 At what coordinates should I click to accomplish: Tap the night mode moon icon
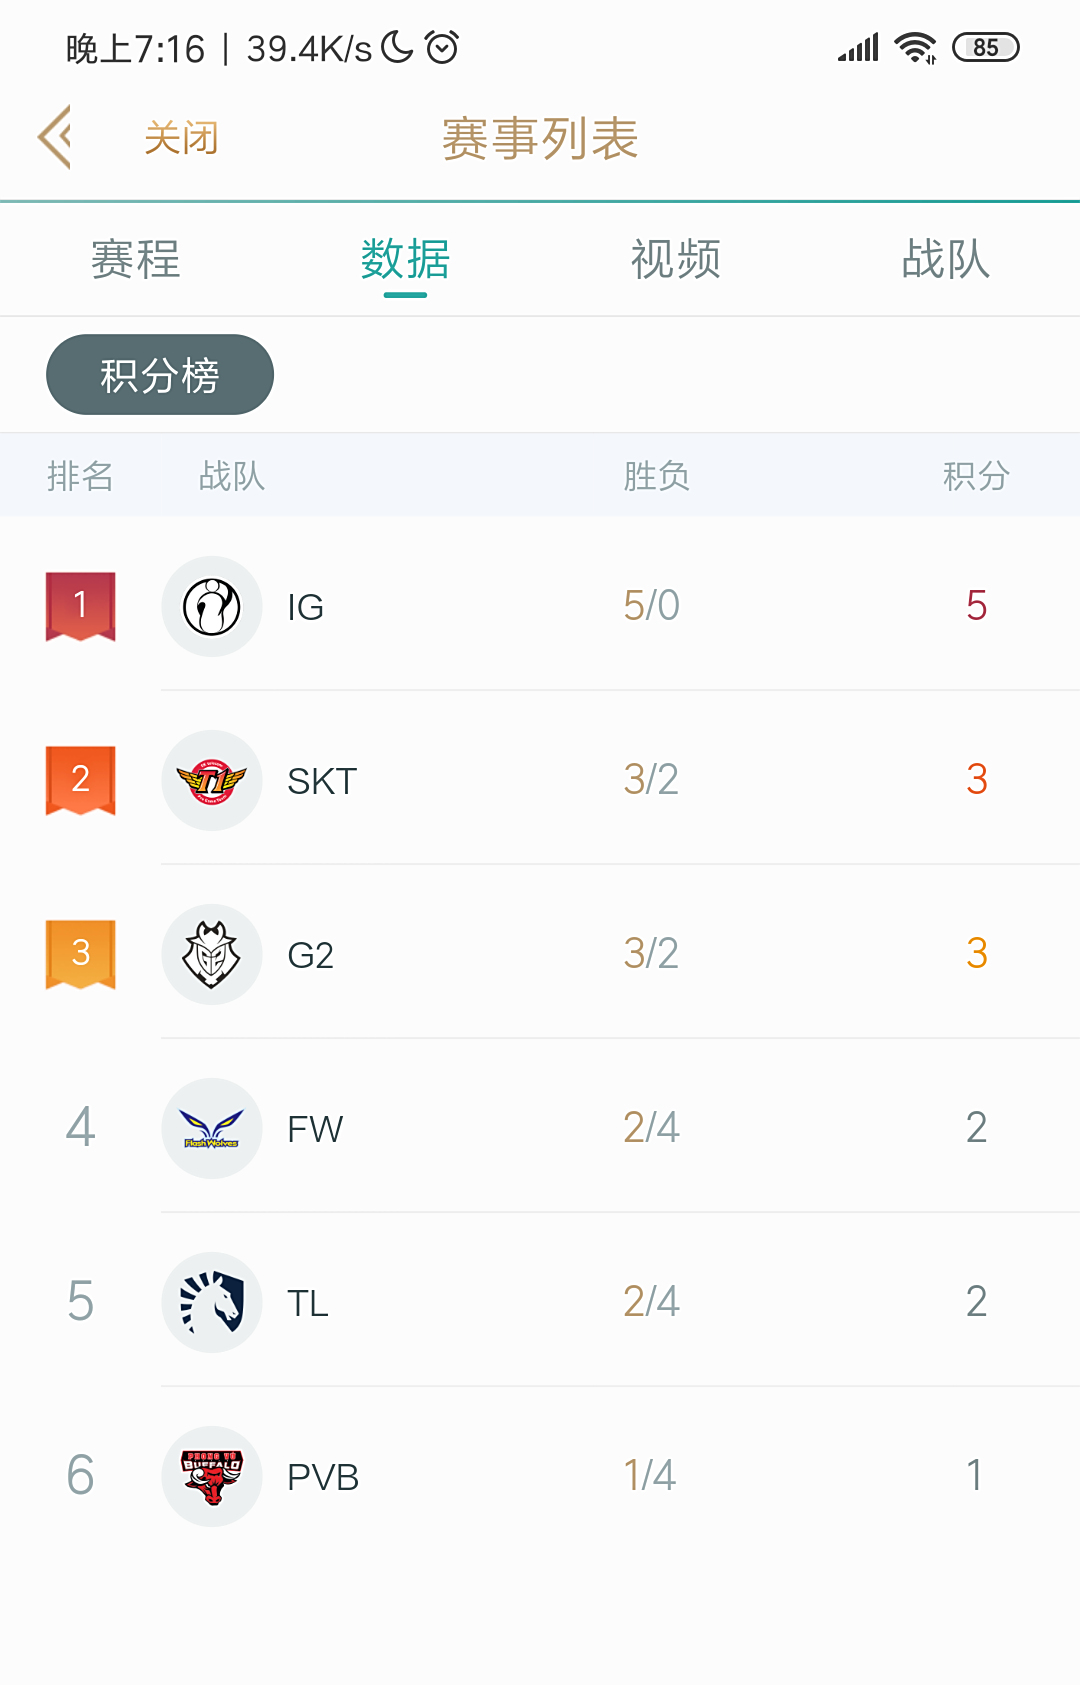tap(394, 47)
